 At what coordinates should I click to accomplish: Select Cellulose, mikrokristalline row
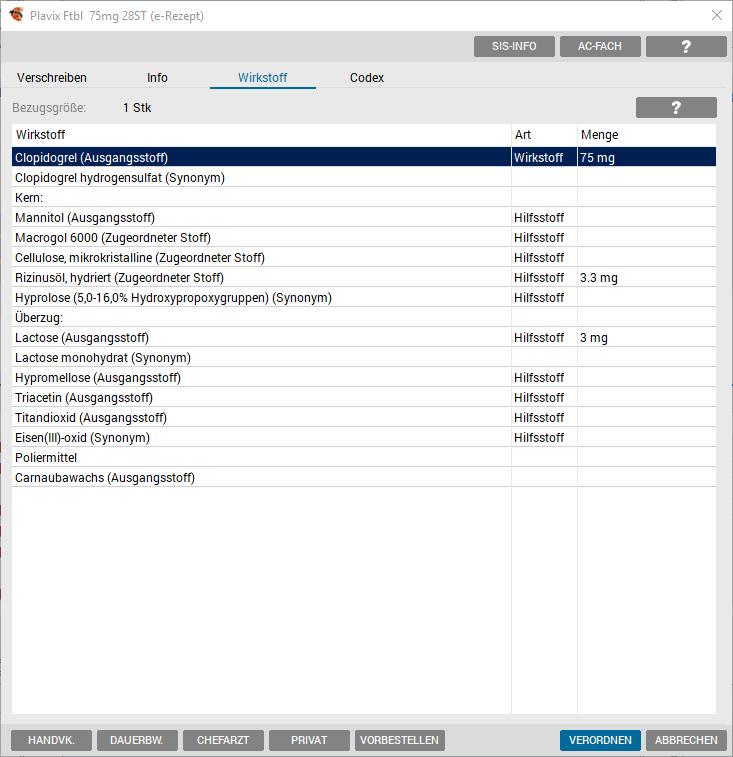(364, 258)
